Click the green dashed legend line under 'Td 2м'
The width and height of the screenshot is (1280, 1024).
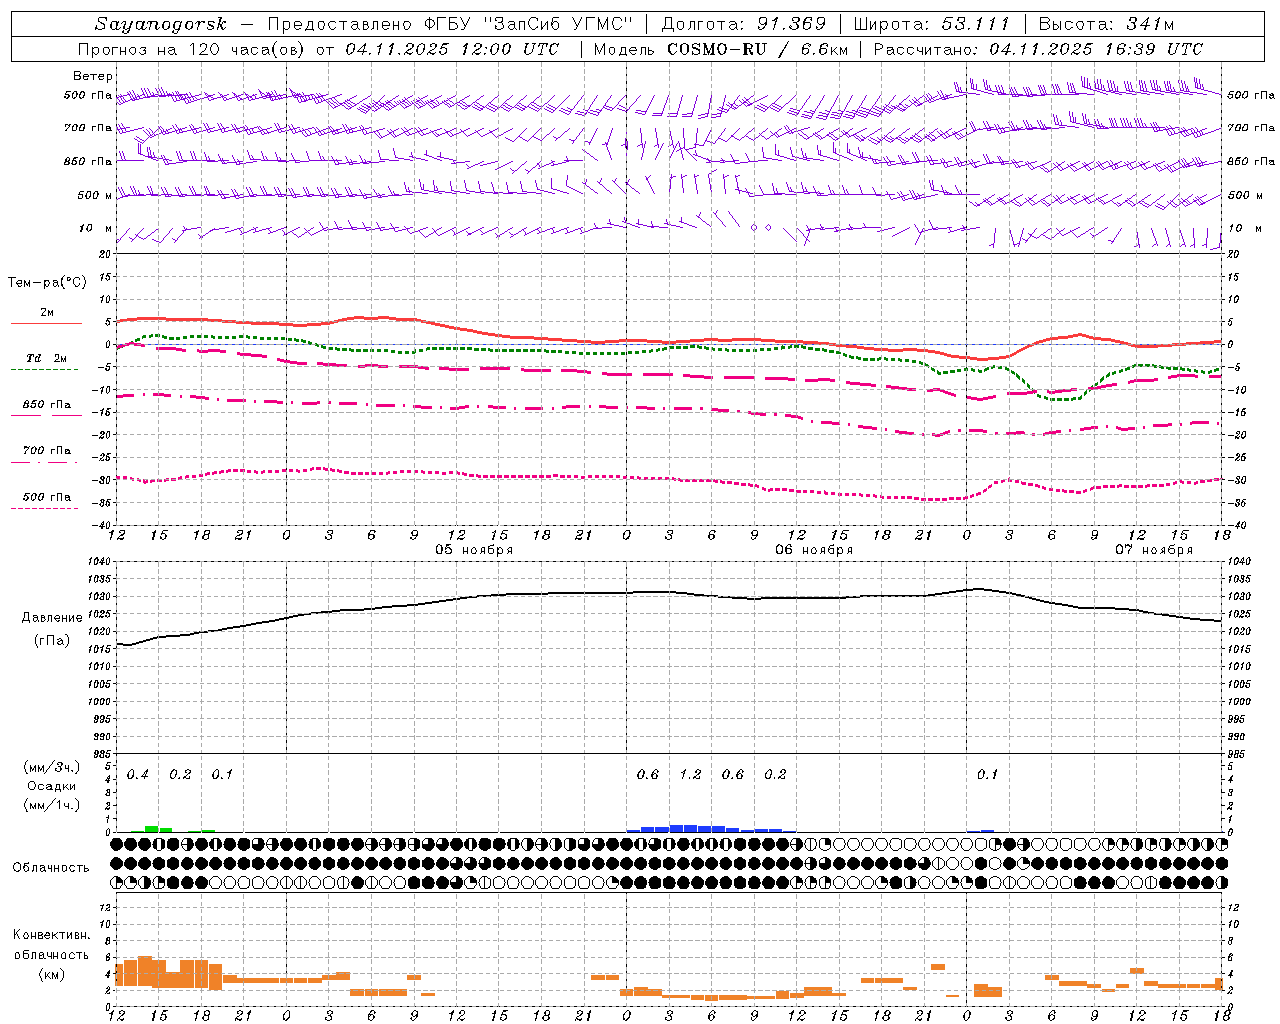click(x=44, y=369)
